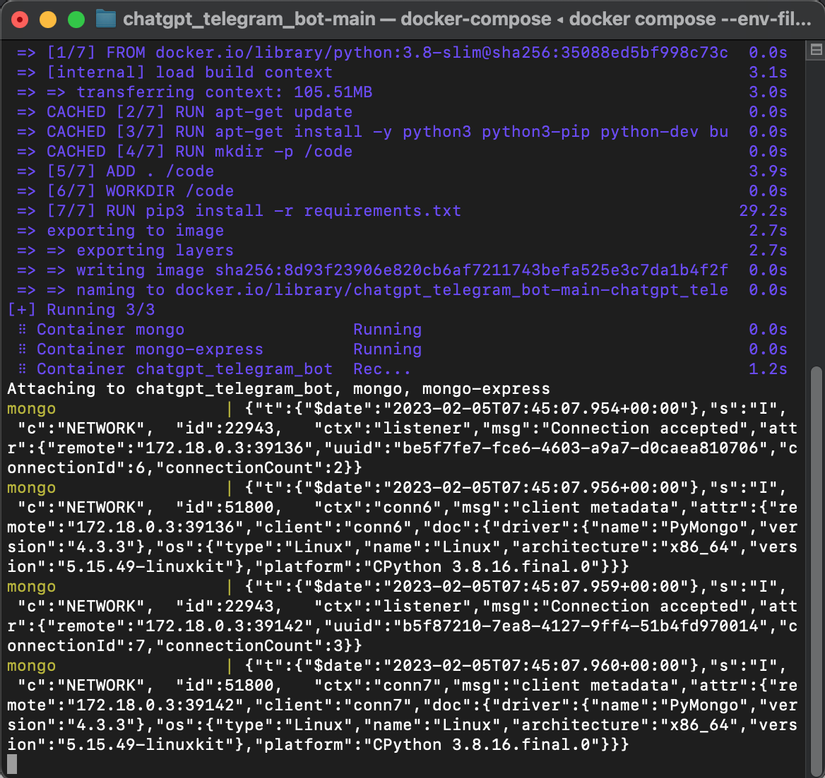Click the terminal split-pane icon near scrollbar
The image size is (825, 778).
tap(816, 50)
